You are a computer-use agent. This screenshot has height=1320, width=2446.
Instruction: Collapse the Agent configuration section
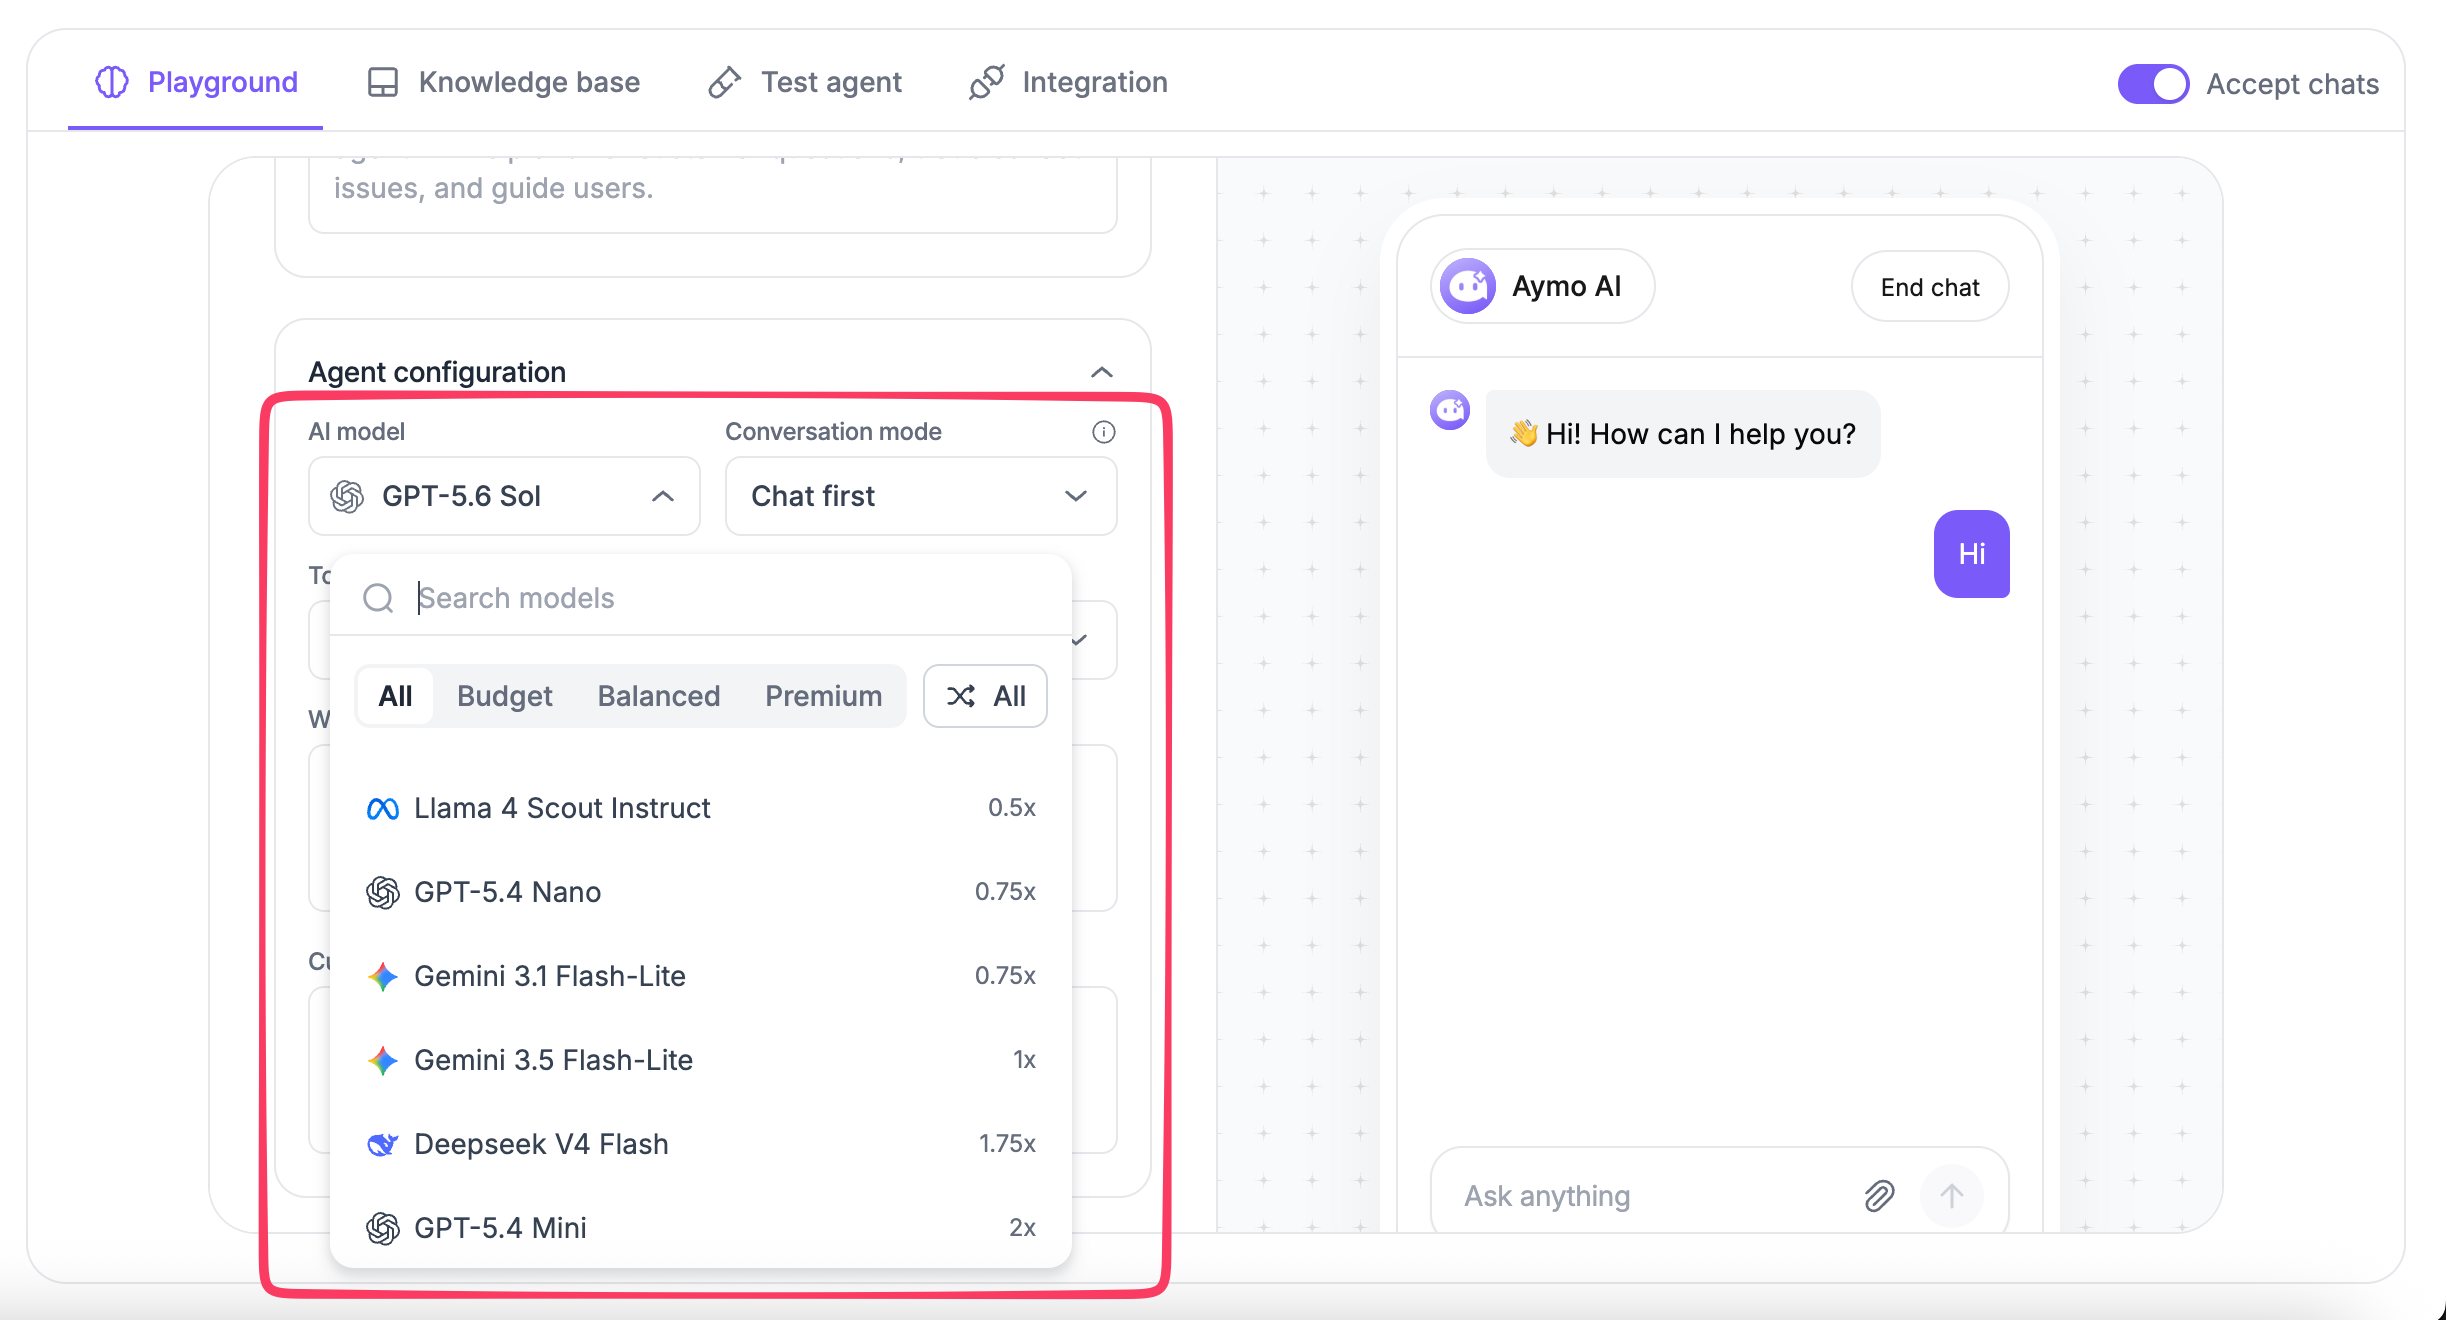tap(1101, 372)
